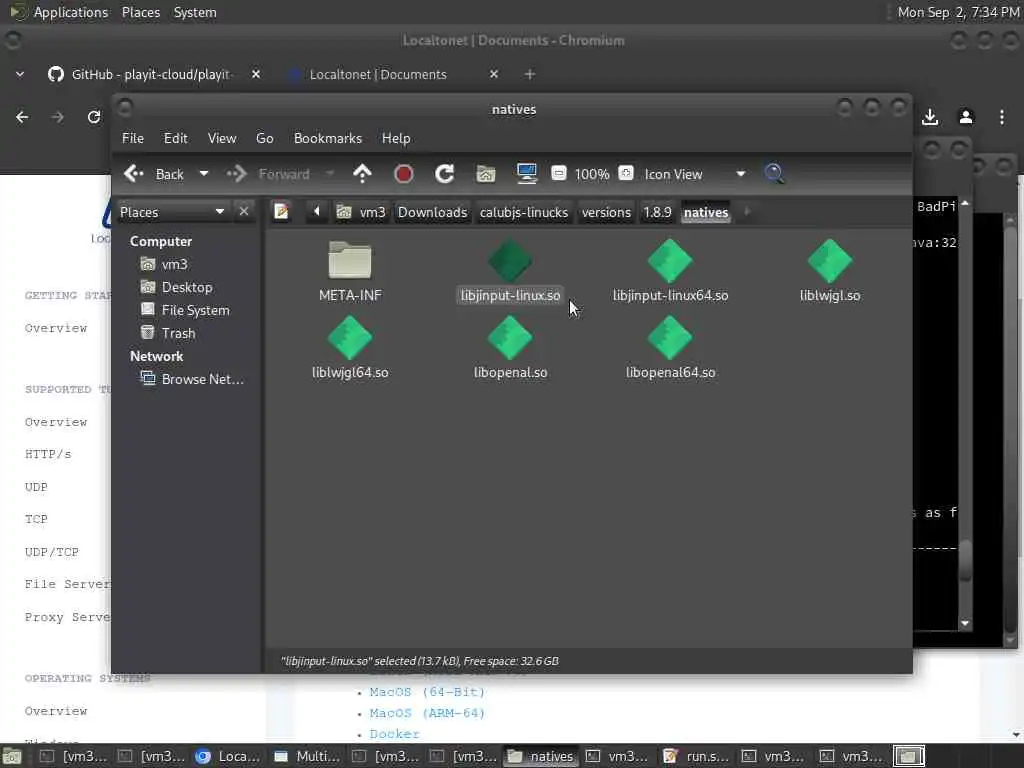Open the System menu in top panel
Image resolution: width=1024 pixels, height=768 pixels.
[195, 12]
